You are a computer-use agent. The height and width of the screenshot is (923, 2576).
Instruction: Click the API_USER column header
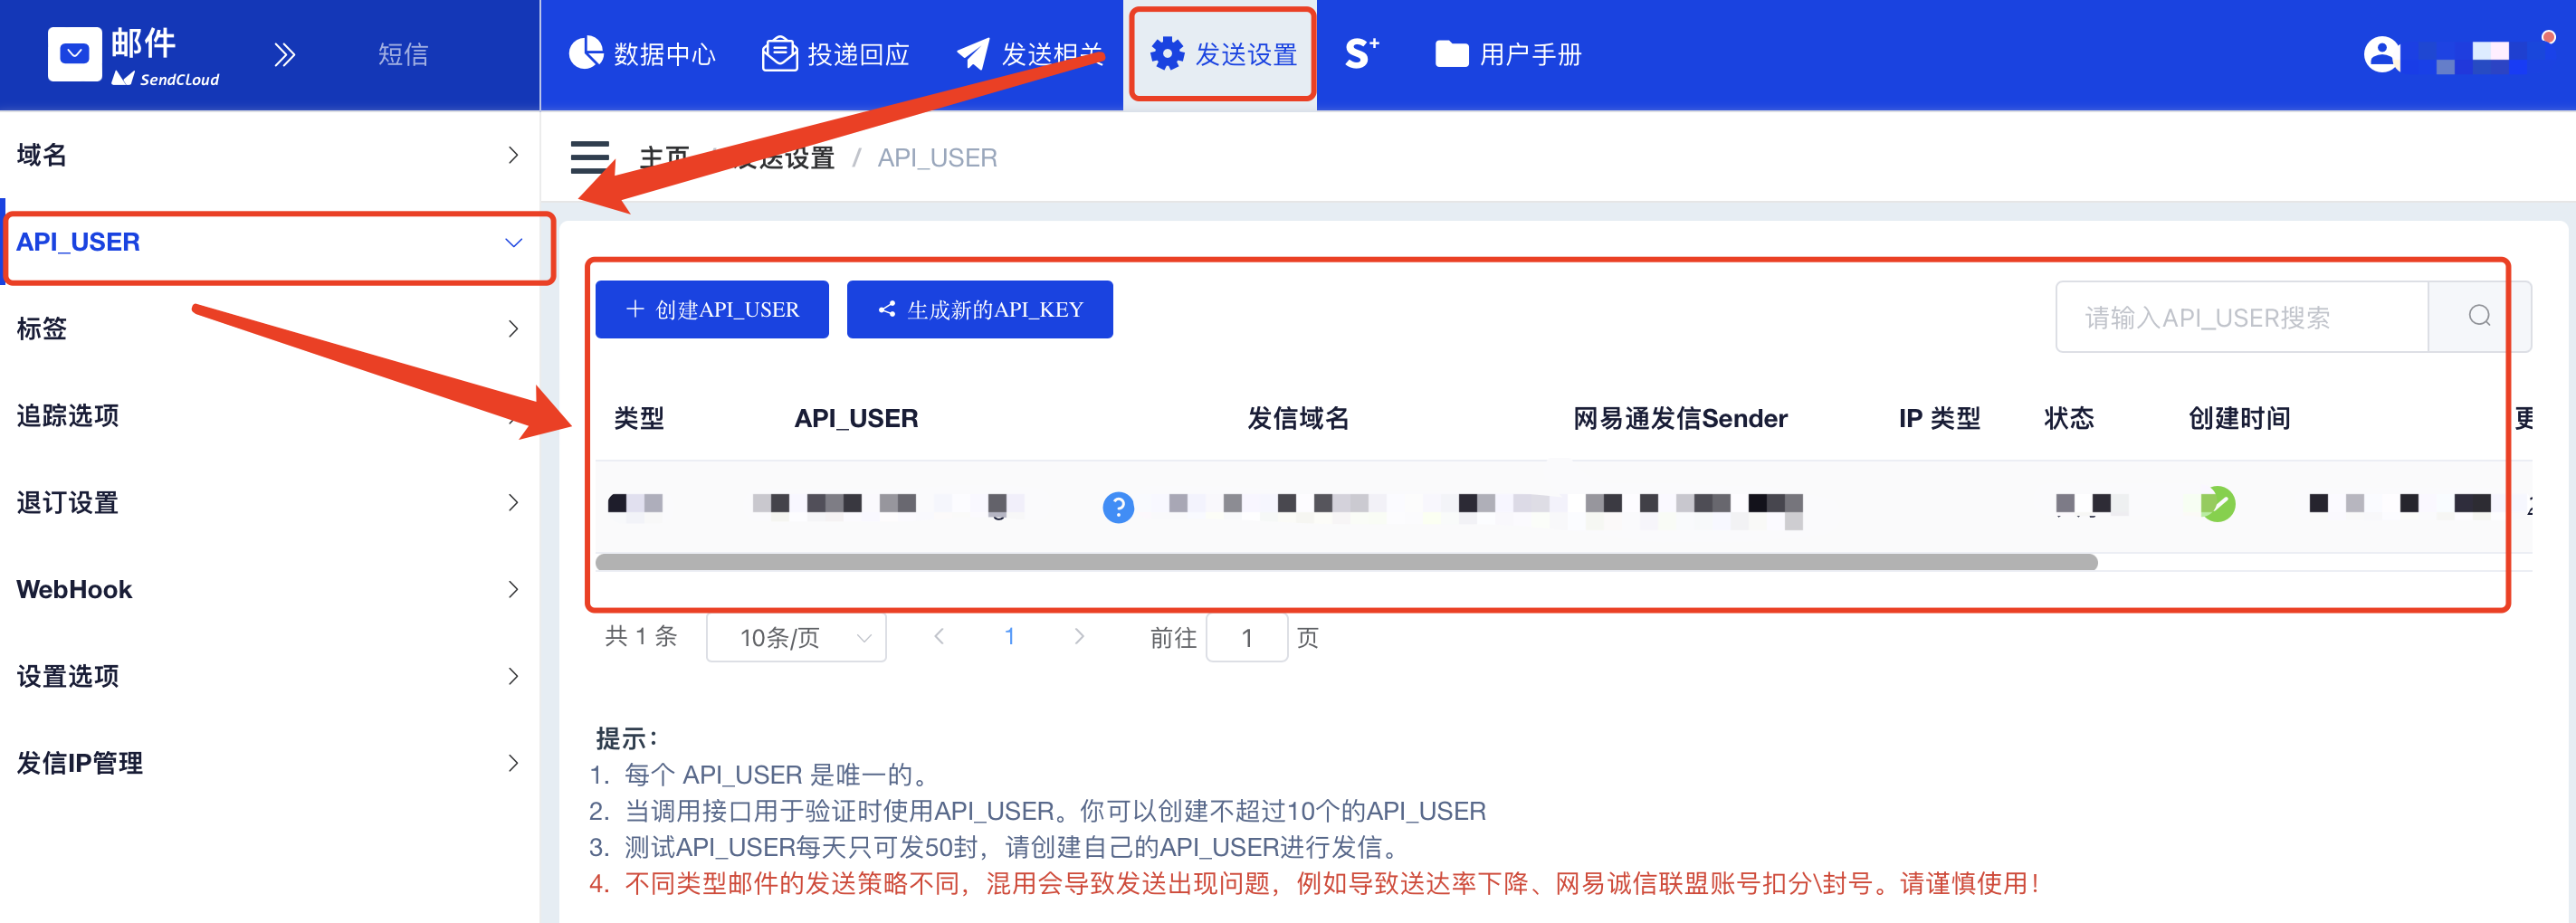point(856,419)
